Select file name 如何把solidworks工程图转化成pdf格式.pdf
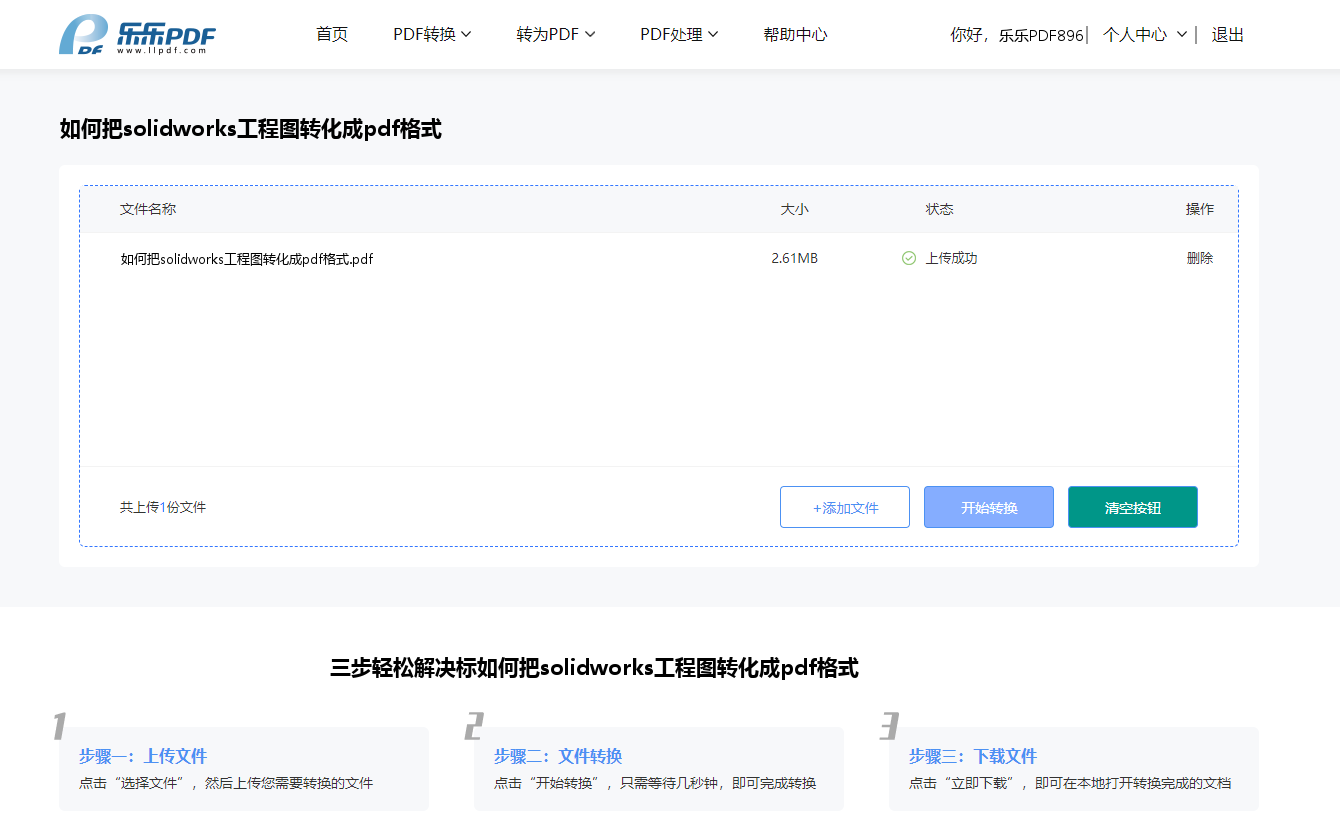The width and height of the screenshot is (1340, 828). tap(247, 259)
